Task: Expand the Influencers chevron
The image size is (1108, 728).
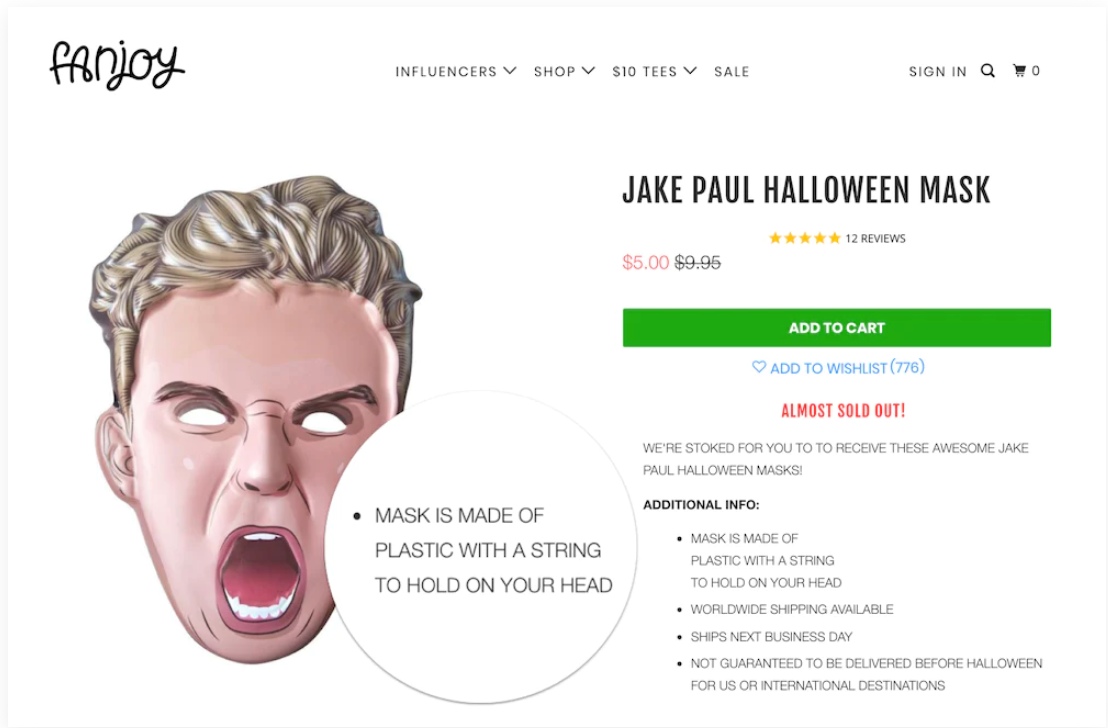Action: click(509, 71)
